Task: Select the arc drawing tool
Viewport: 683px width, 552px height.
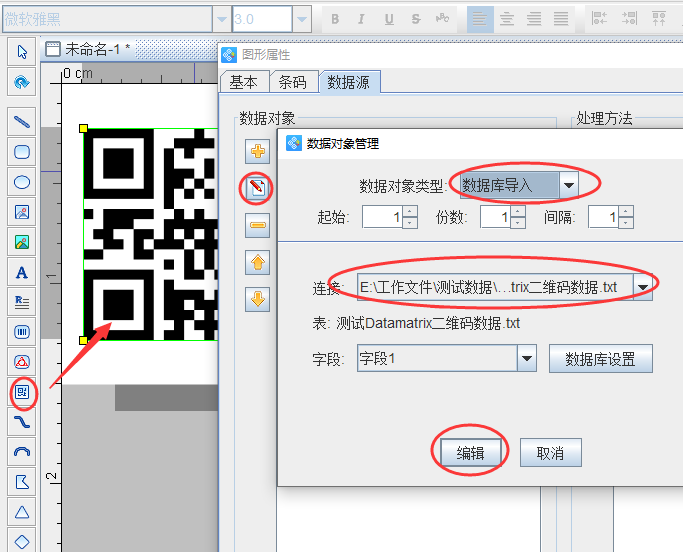Action: pos(22,453)
